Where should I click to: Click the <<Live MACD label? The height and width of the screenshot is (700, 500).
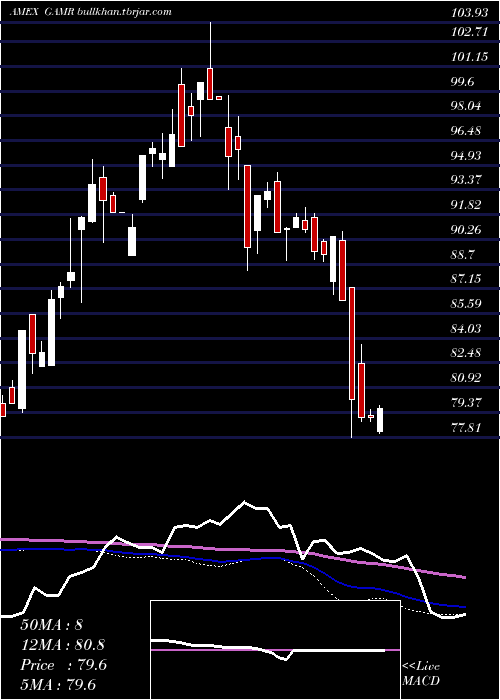point(421,674)
